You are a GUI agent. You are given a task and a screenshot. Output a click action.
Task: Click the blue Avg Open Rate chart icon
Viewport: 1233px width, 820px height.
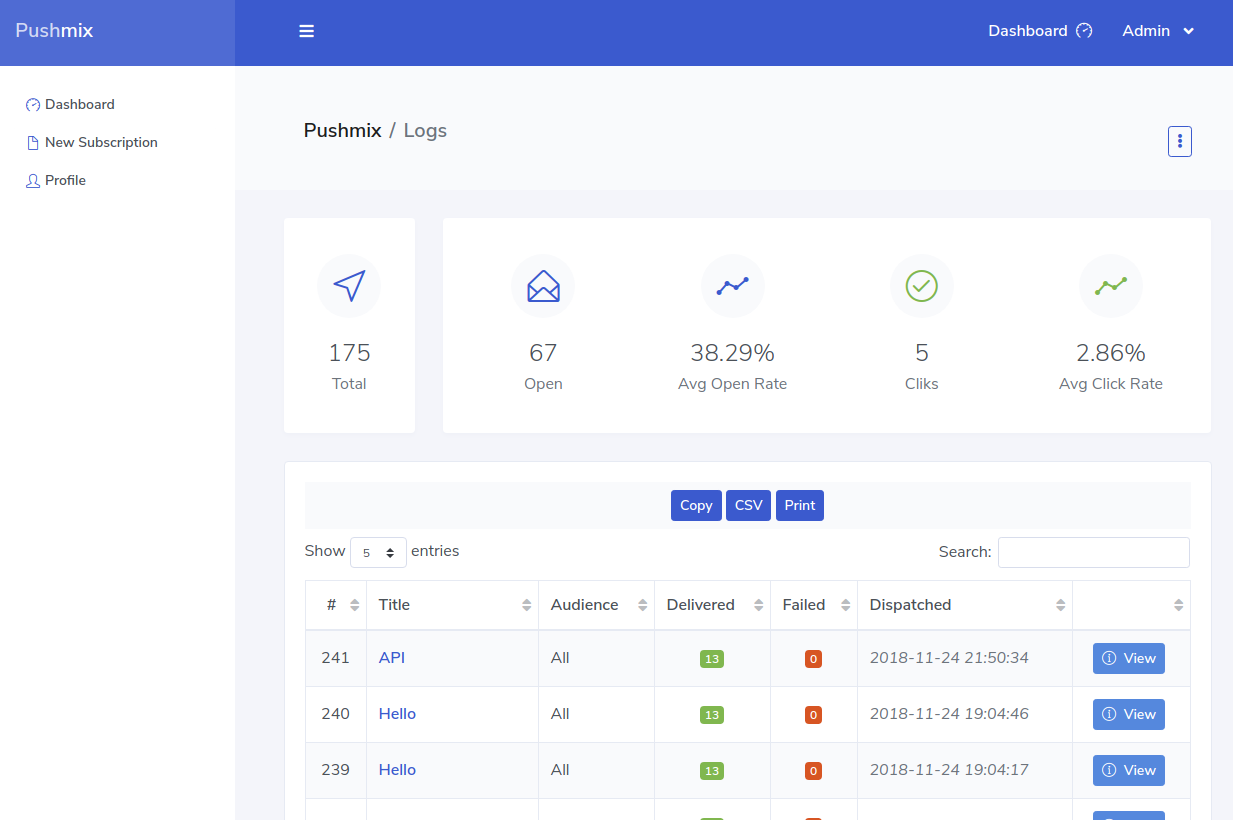point(733,286)
